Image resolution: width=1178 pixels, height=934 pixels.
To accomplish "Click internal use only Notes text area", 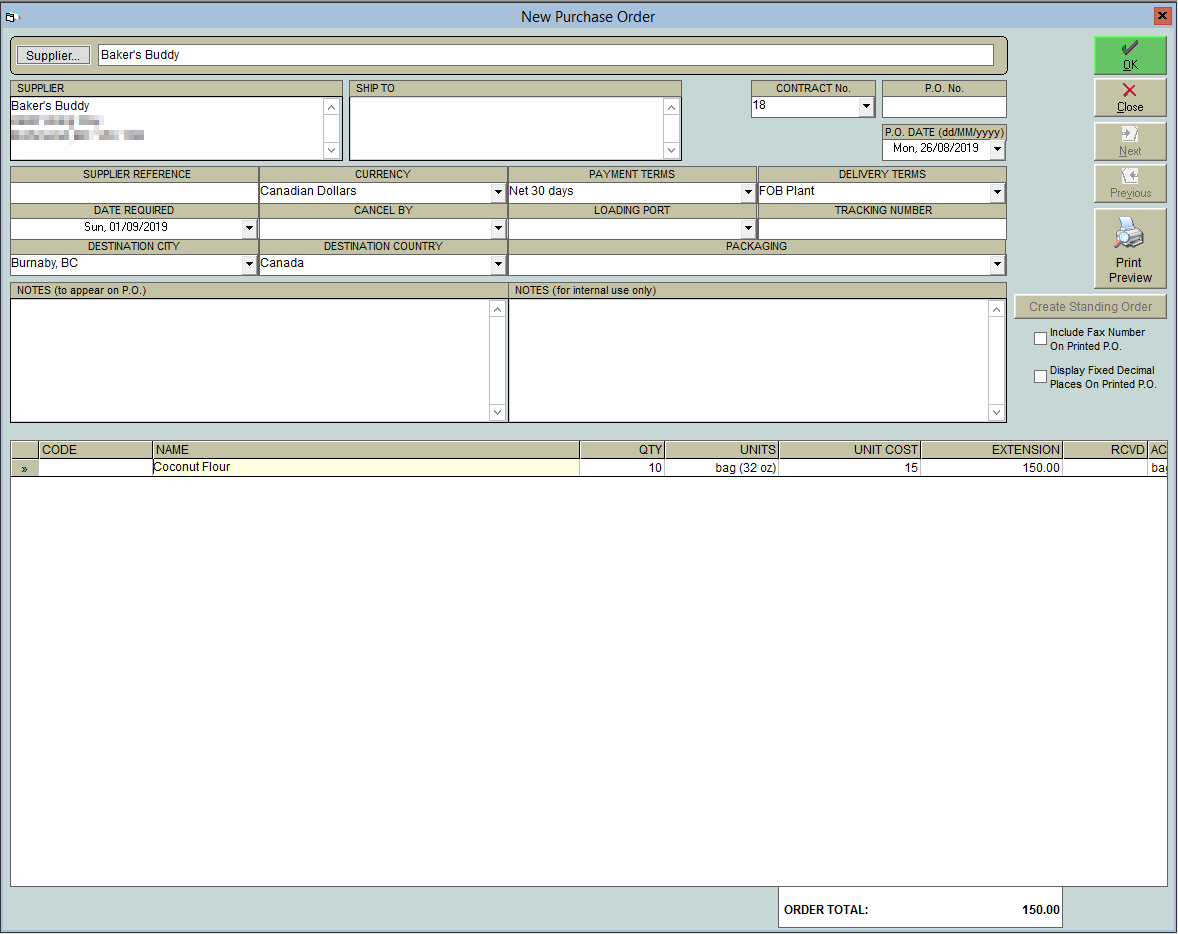I will (749, 361).
